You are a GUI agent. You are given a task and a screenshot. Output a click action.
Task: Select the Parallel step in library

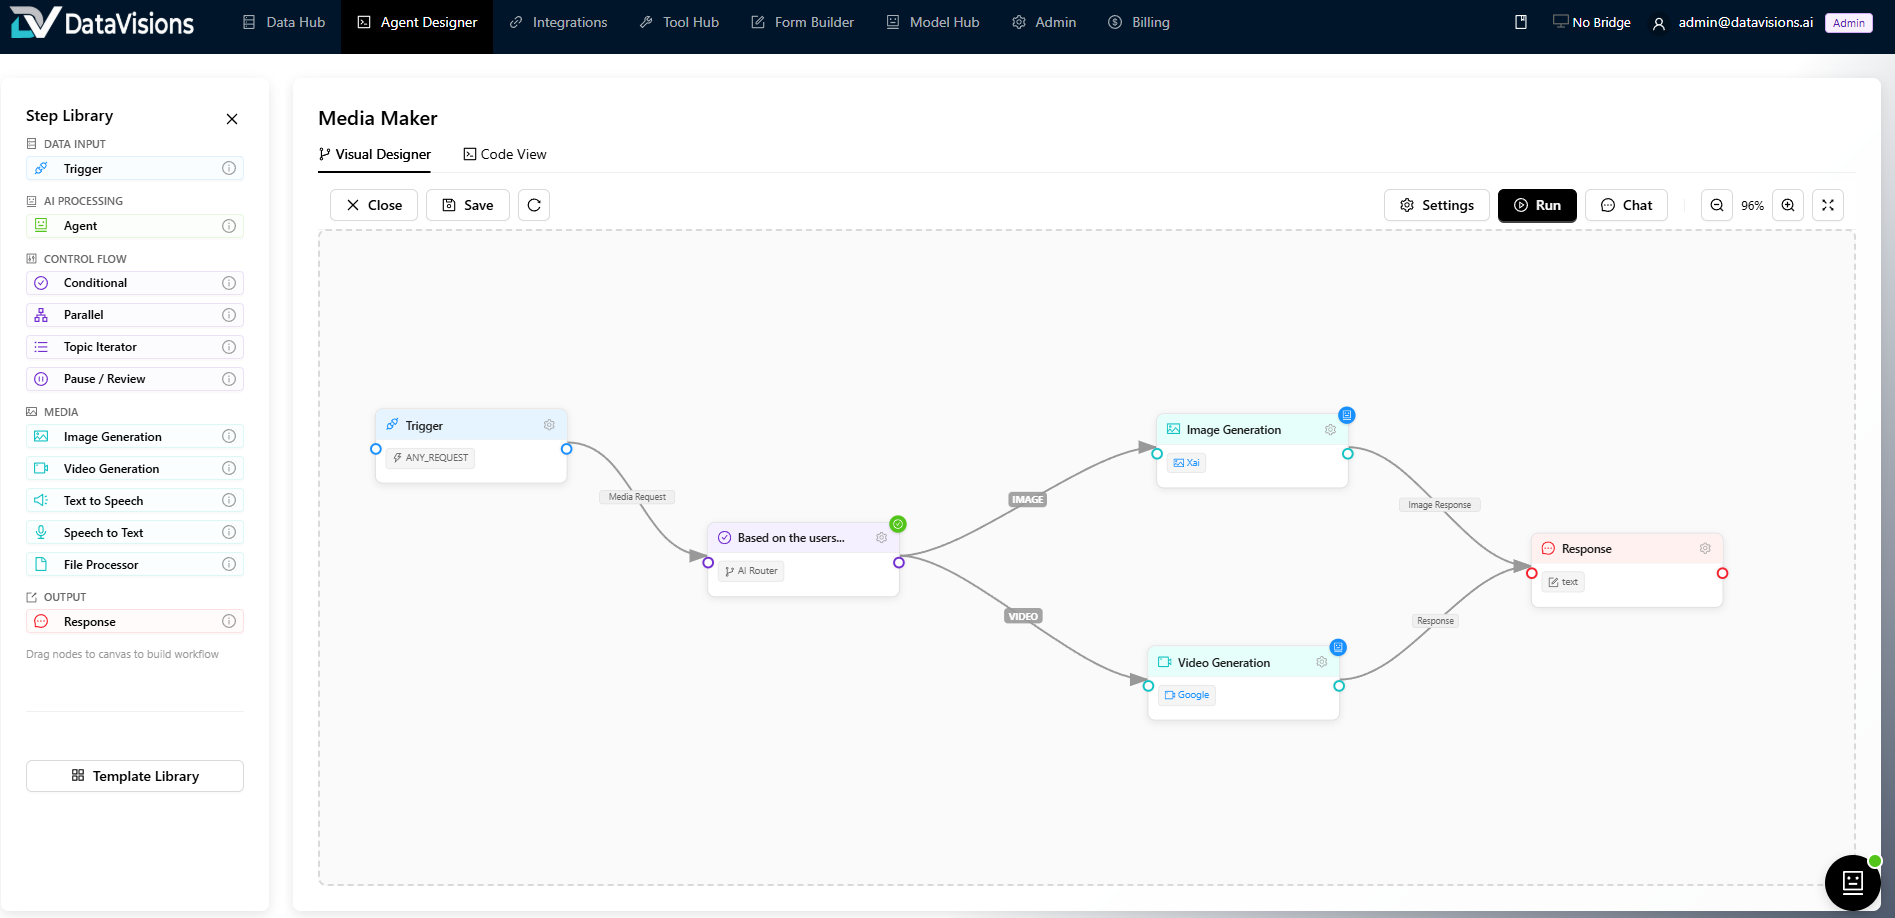pos(135,315)
